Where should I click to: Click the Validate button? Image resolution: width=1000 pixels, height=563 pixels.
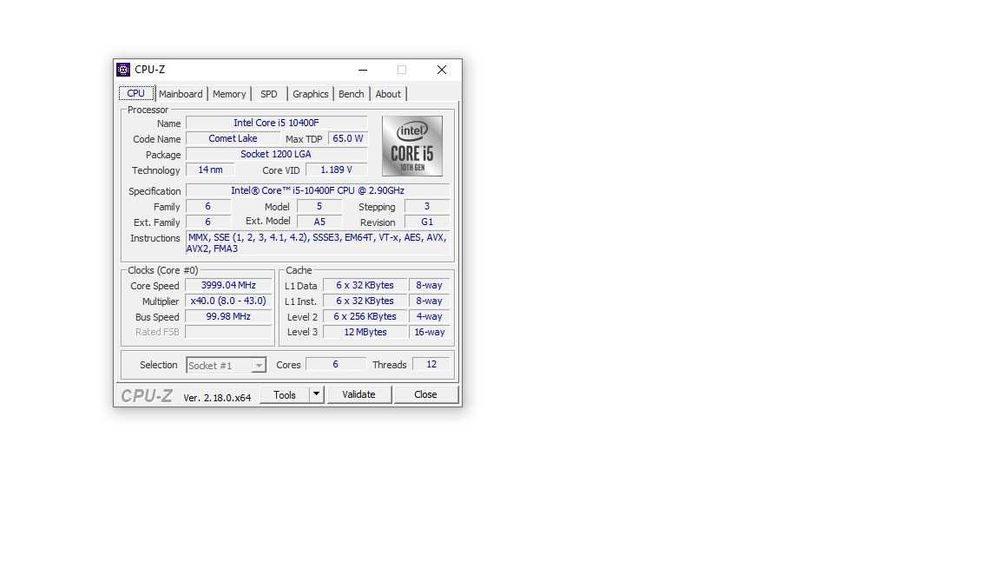(358, 395)
